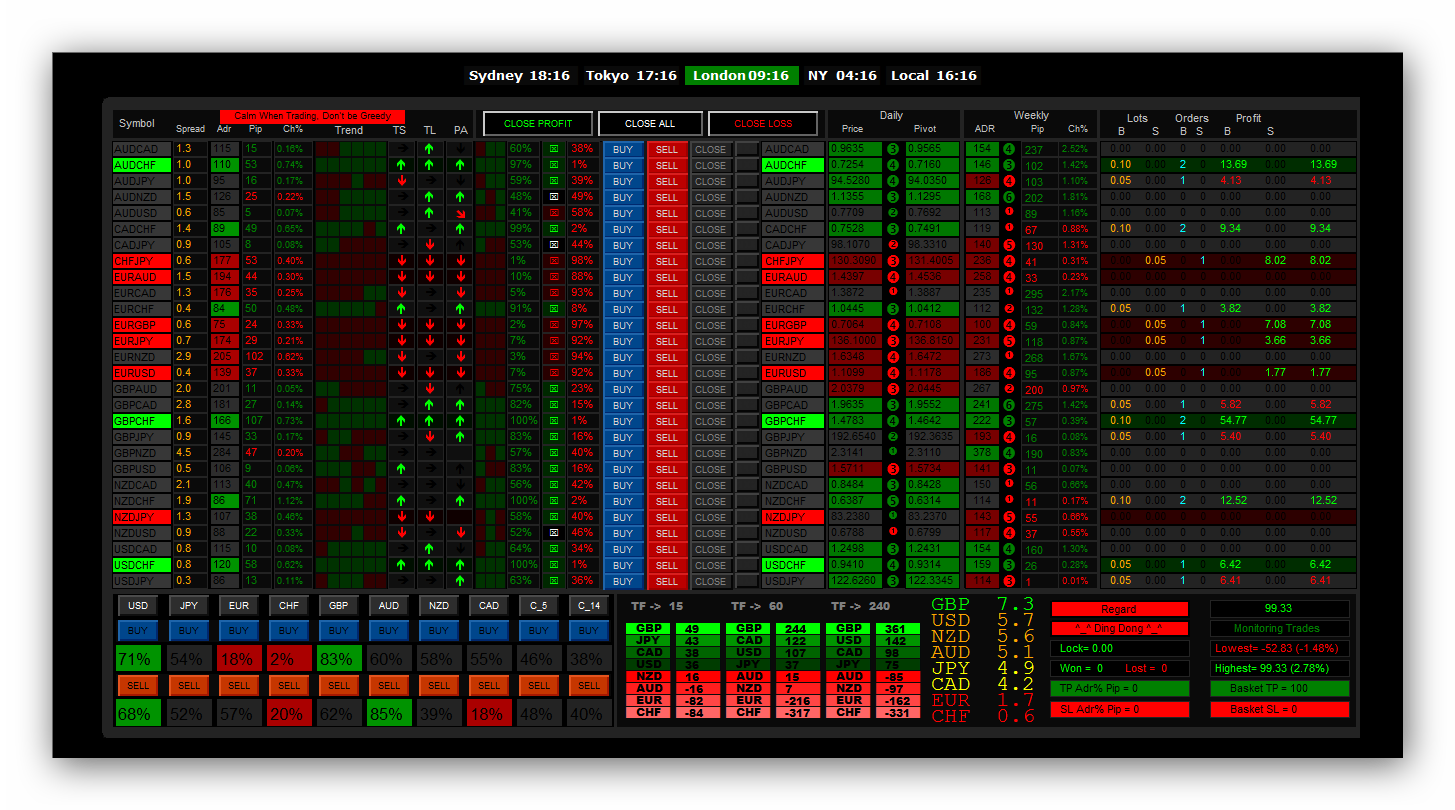The image size is (1455, 810).
Task: Click the green signal box icon for GBPCHF
Action: pos(553,421)
